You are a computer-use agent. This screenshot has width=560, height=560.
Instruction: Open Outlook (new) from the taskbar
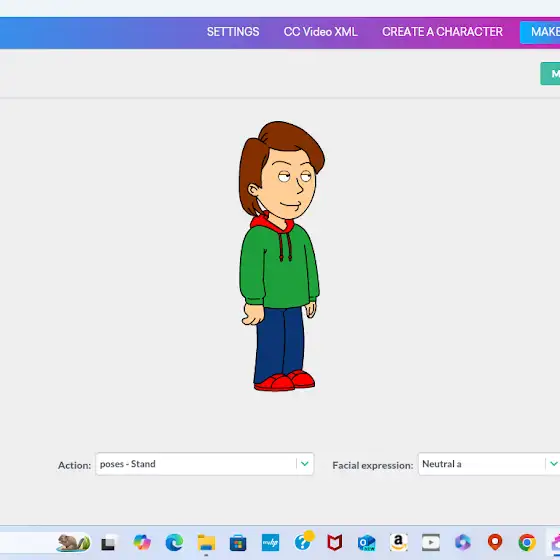[366, 543]
